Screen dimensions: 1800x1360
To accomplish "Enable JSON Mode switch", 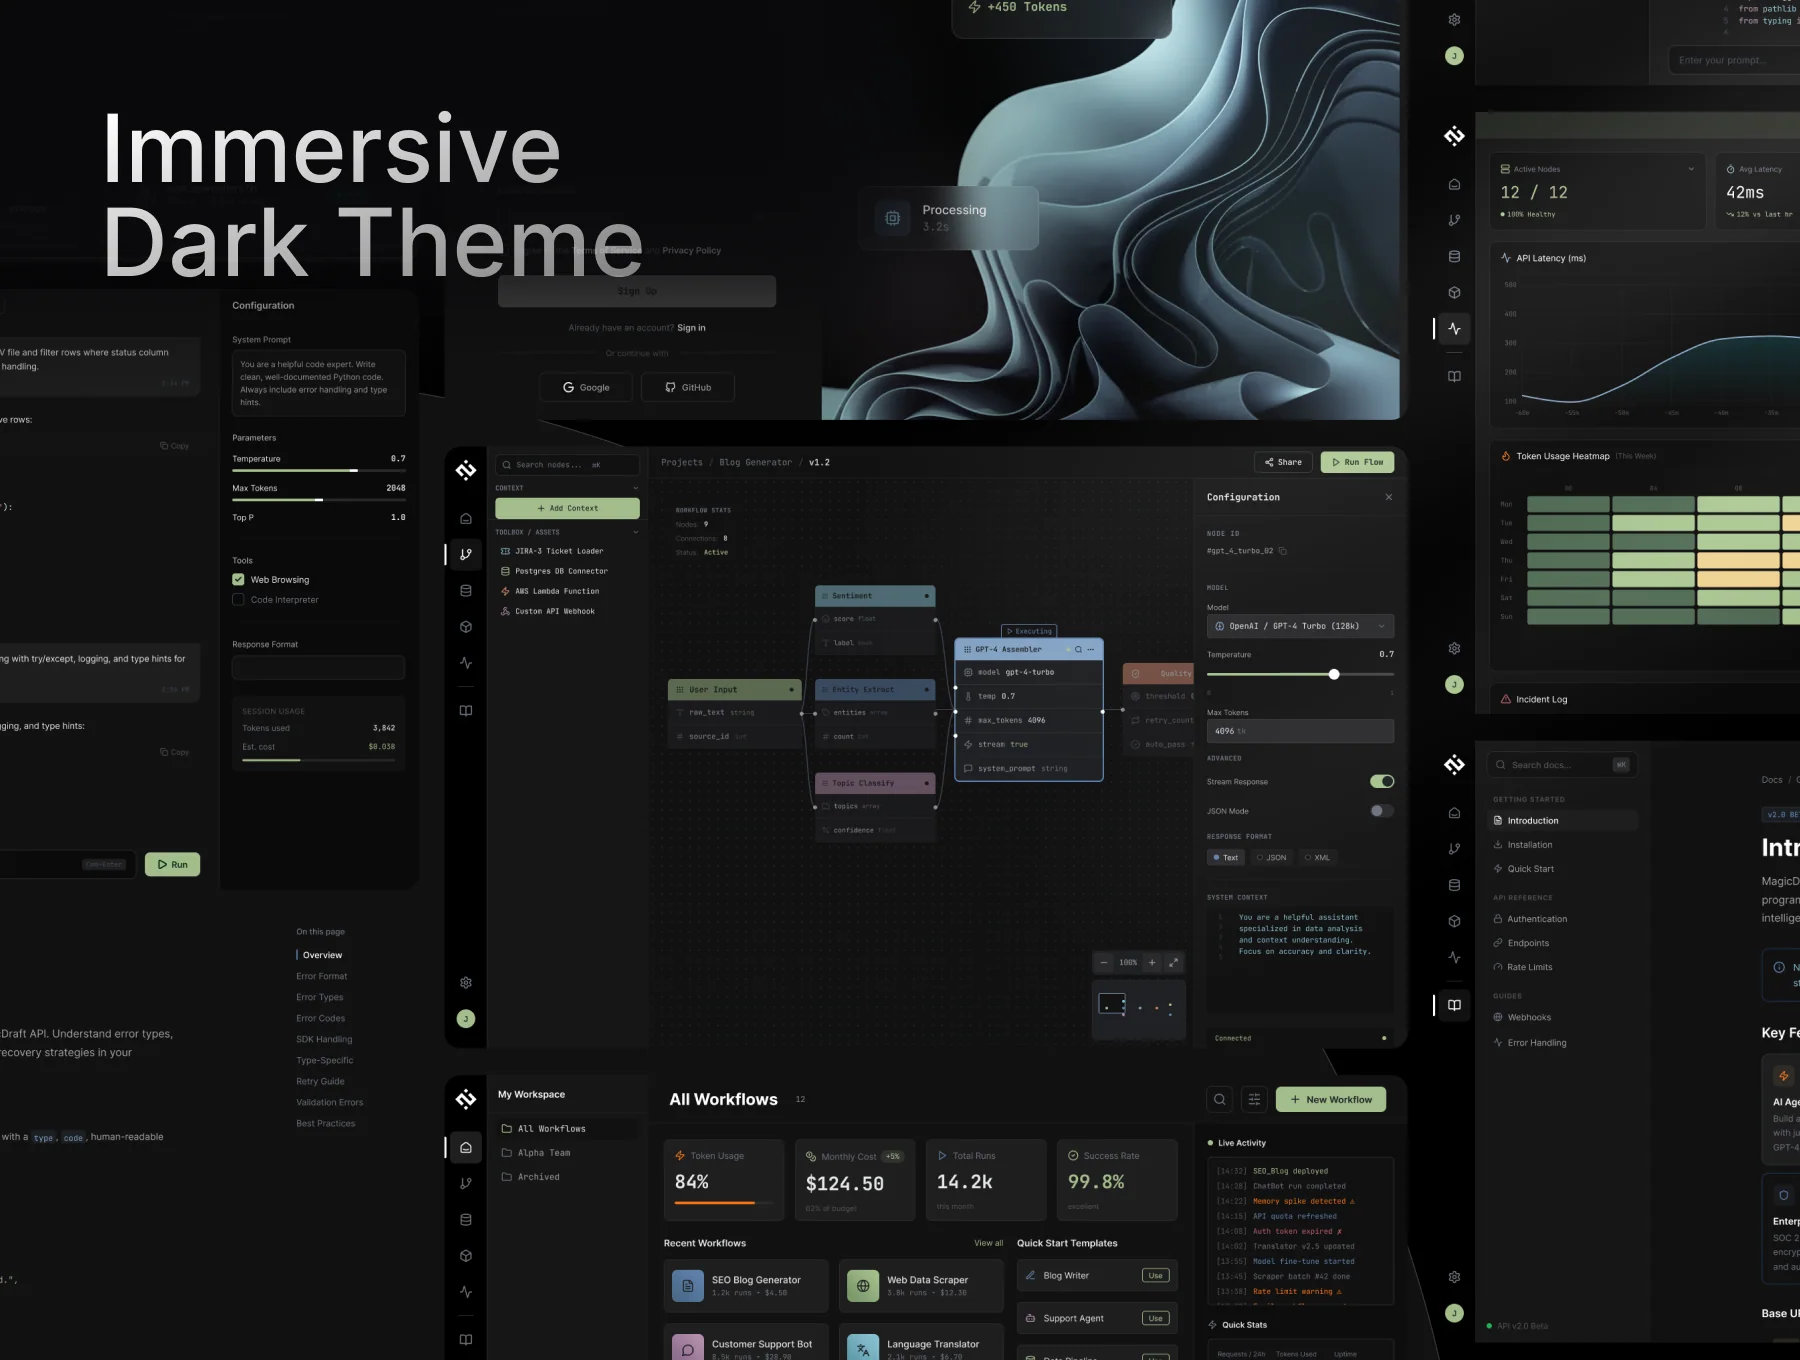I will click(1382, 811).
